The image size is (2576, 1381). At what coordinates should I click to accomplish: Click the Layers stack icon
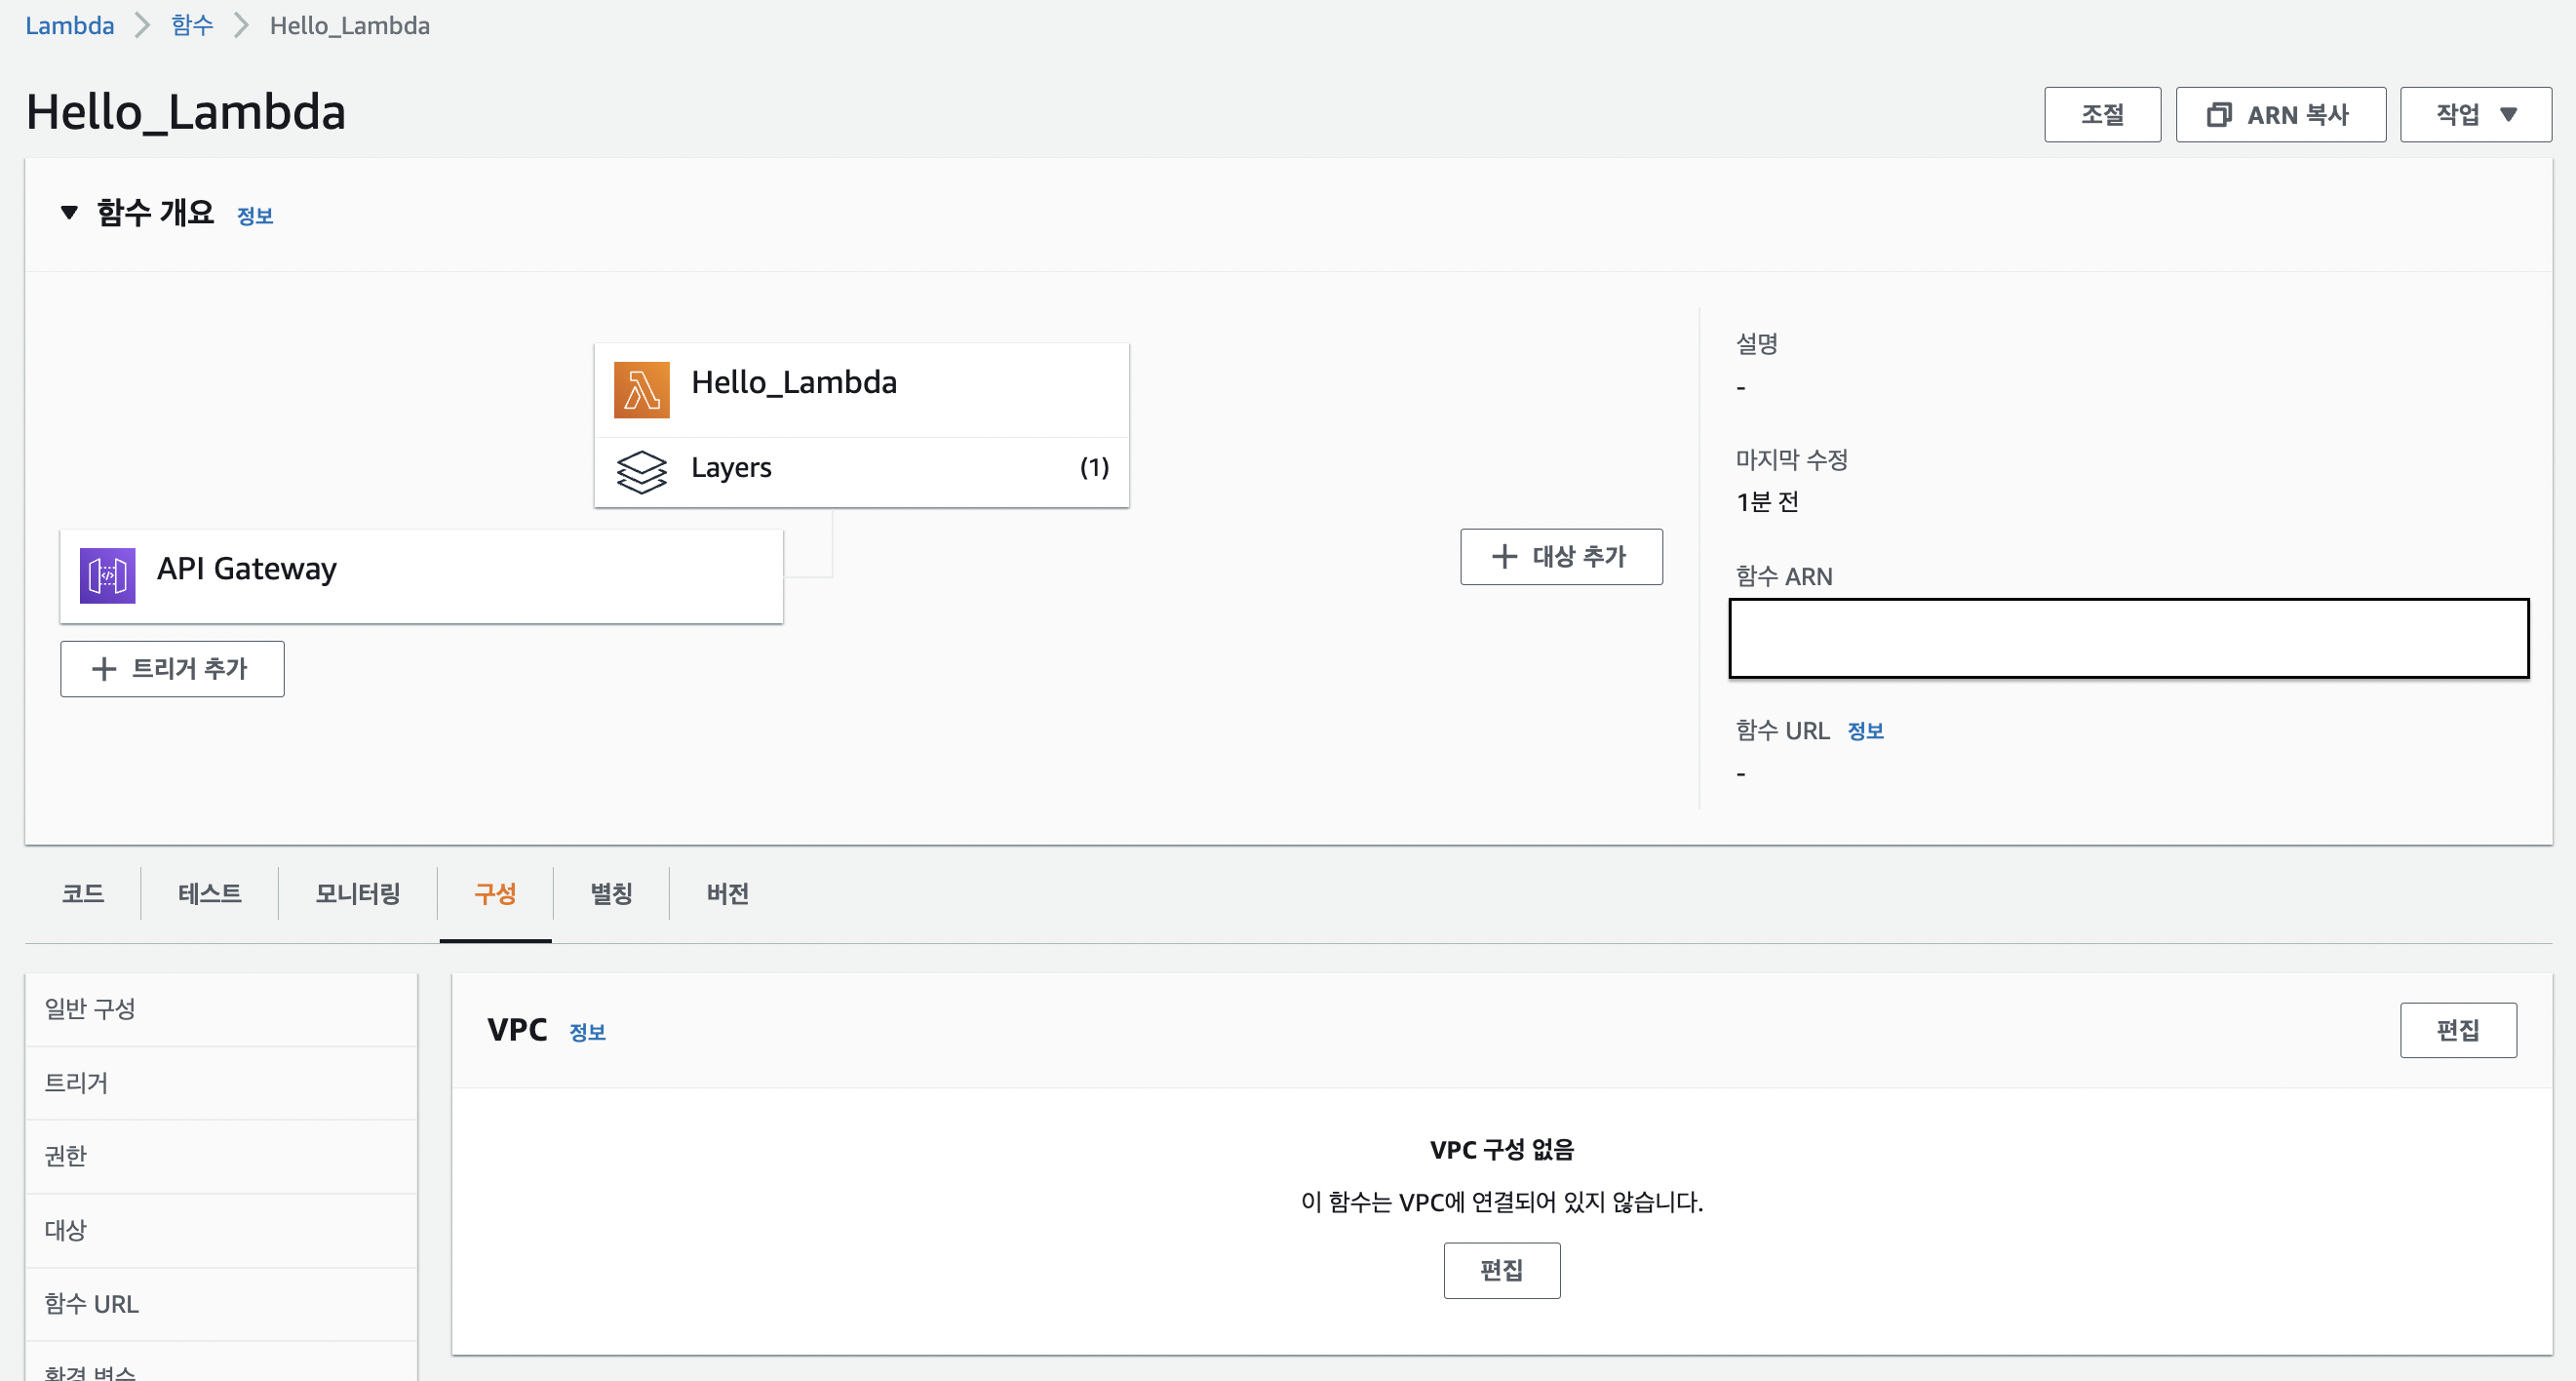coord(641,471)
